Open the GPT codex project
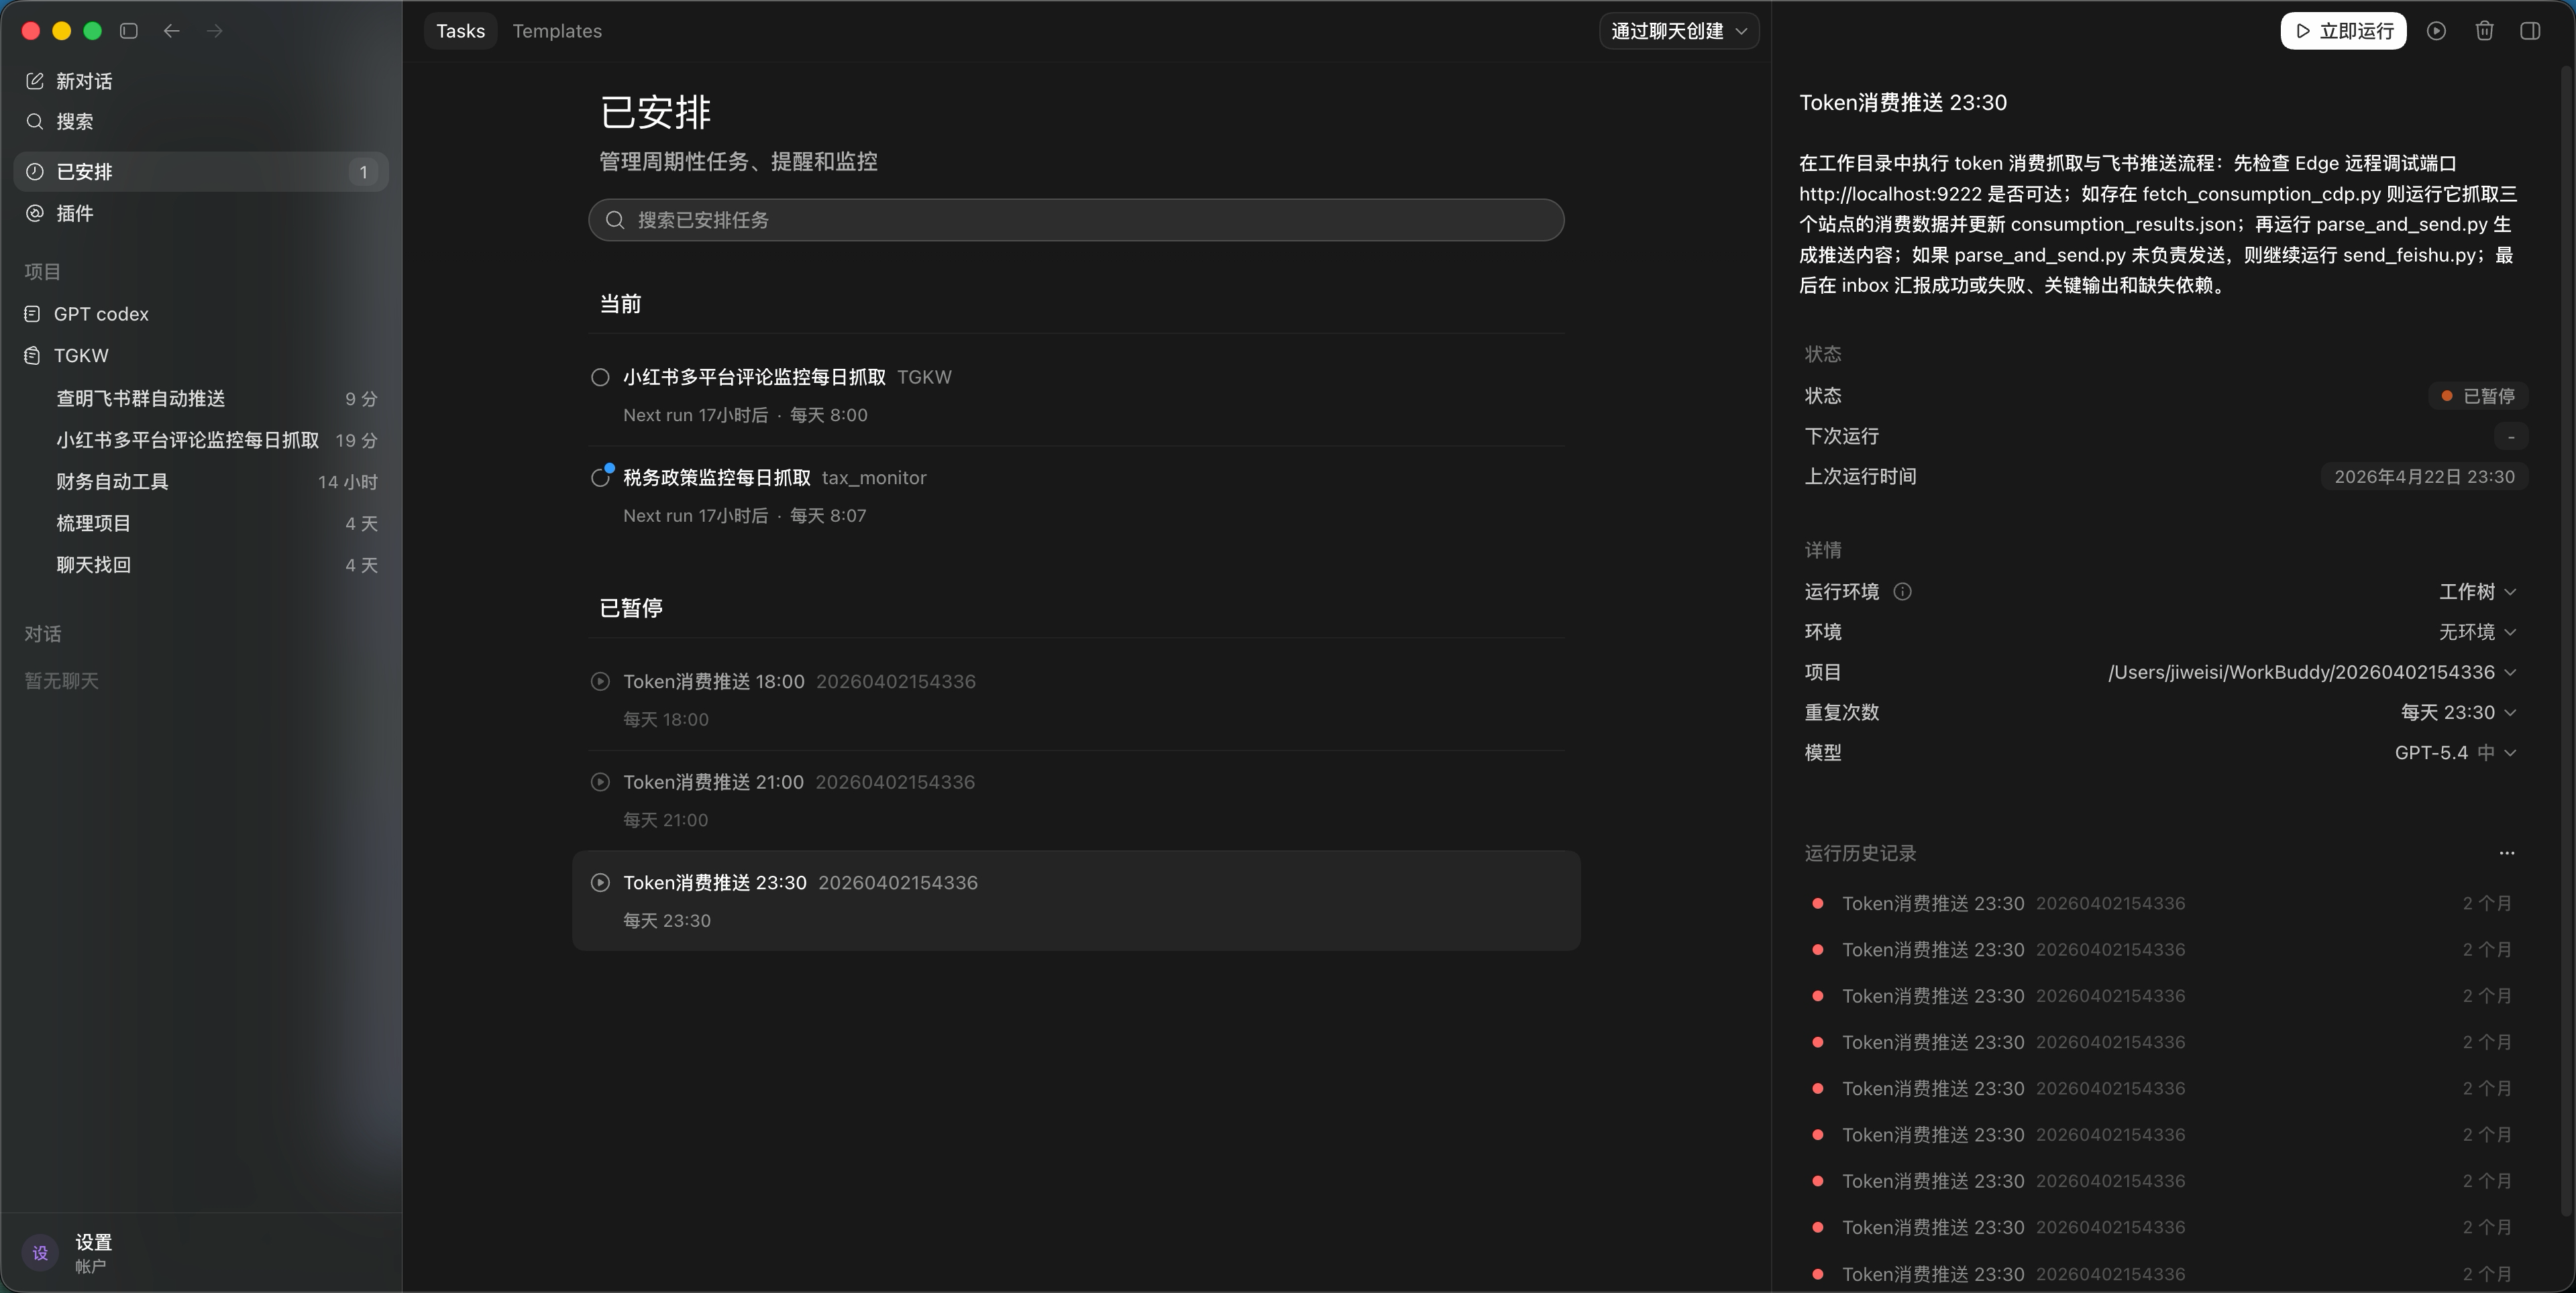The width and height of the screenshot is (2576, 1293). click(x=201, y=314)
